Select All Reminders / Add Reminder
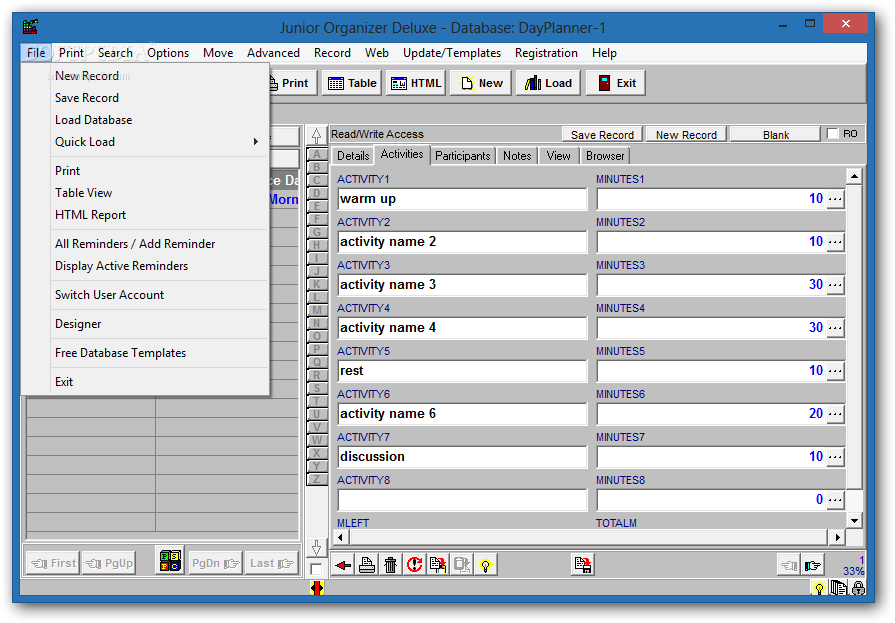 point(135,244)
